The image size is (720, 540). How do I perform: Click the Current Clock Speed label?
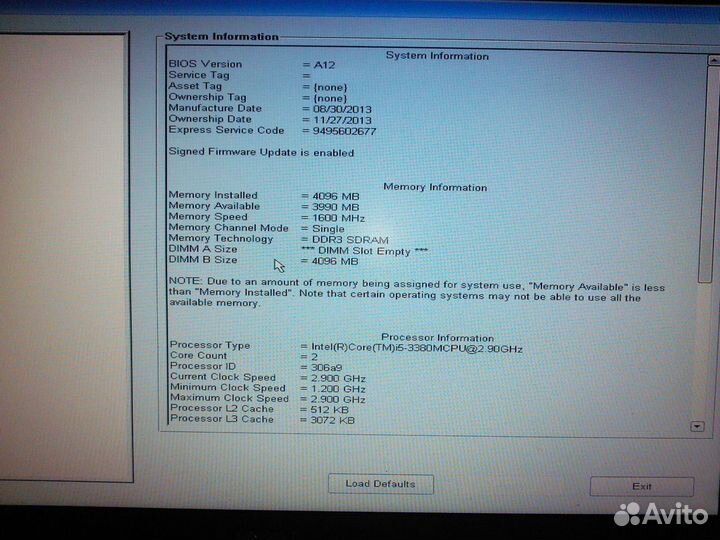(x=223, y=377)
